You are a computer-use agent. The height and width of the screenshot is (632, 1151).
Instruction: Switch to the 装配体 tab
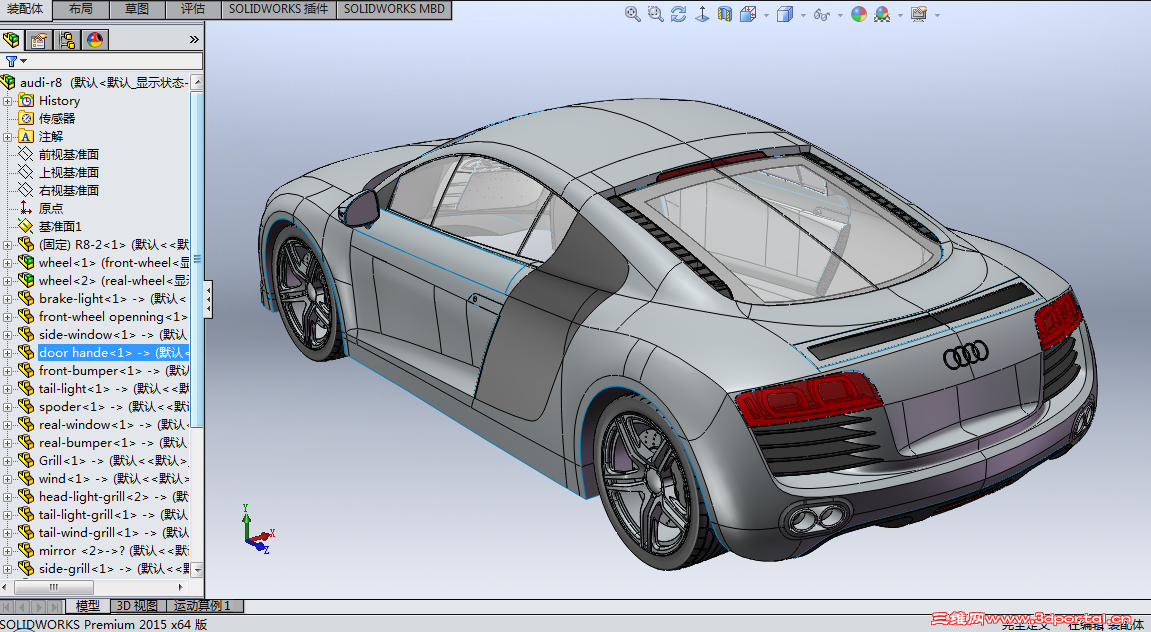click(25, 9)
